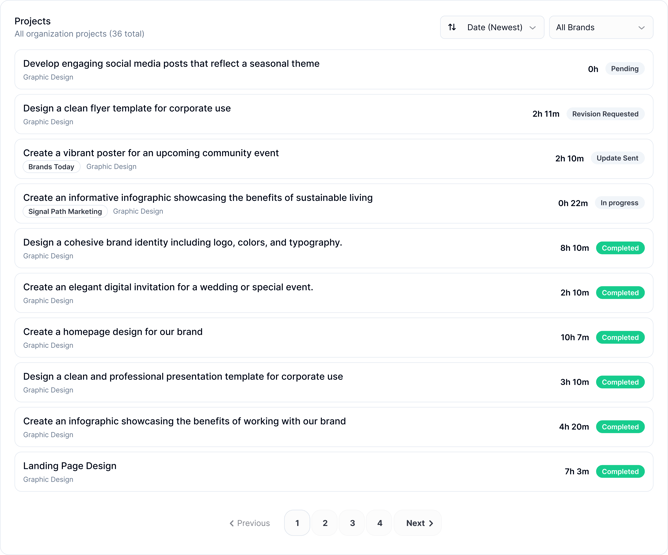Image resolution: width=668 pixels, height=555 pixels.
Task: Click the sort arrows icon beside Date
Action: pyautogui.click(x=452, y=28)
